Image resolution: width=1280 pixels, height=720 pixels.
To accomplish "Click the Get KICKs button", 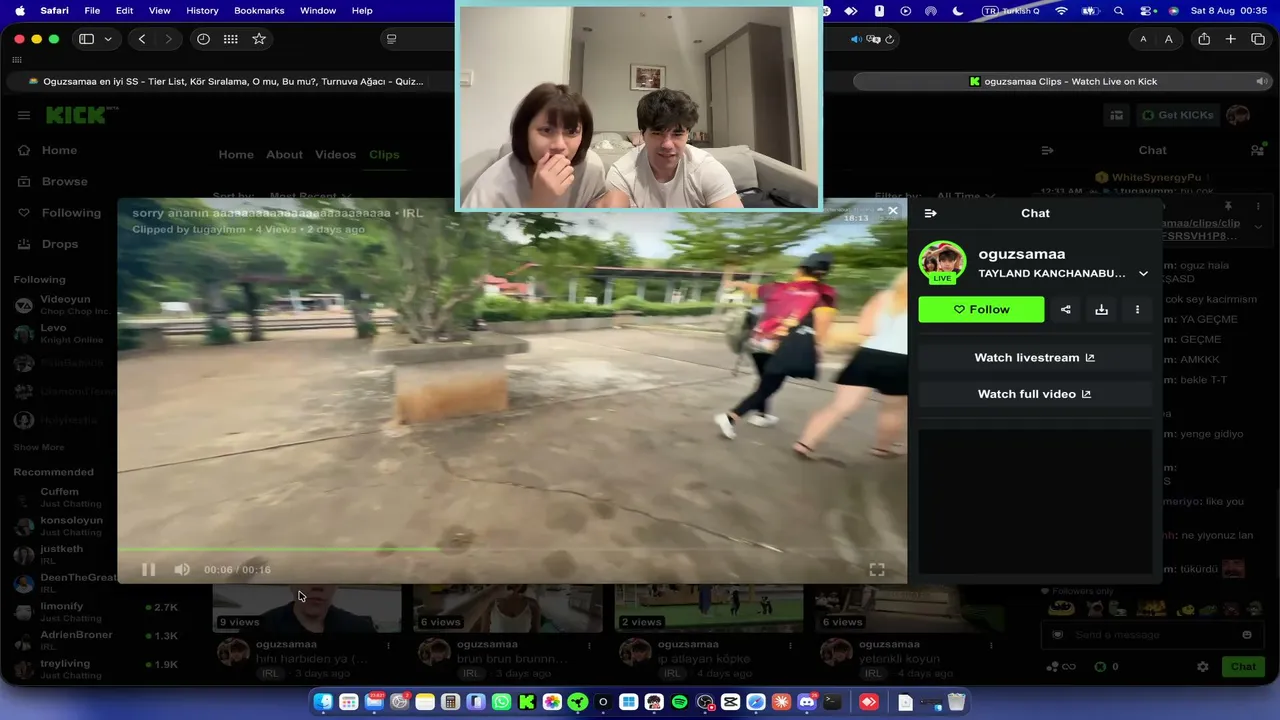I will pyautogui.click(x=1177, y=115).
